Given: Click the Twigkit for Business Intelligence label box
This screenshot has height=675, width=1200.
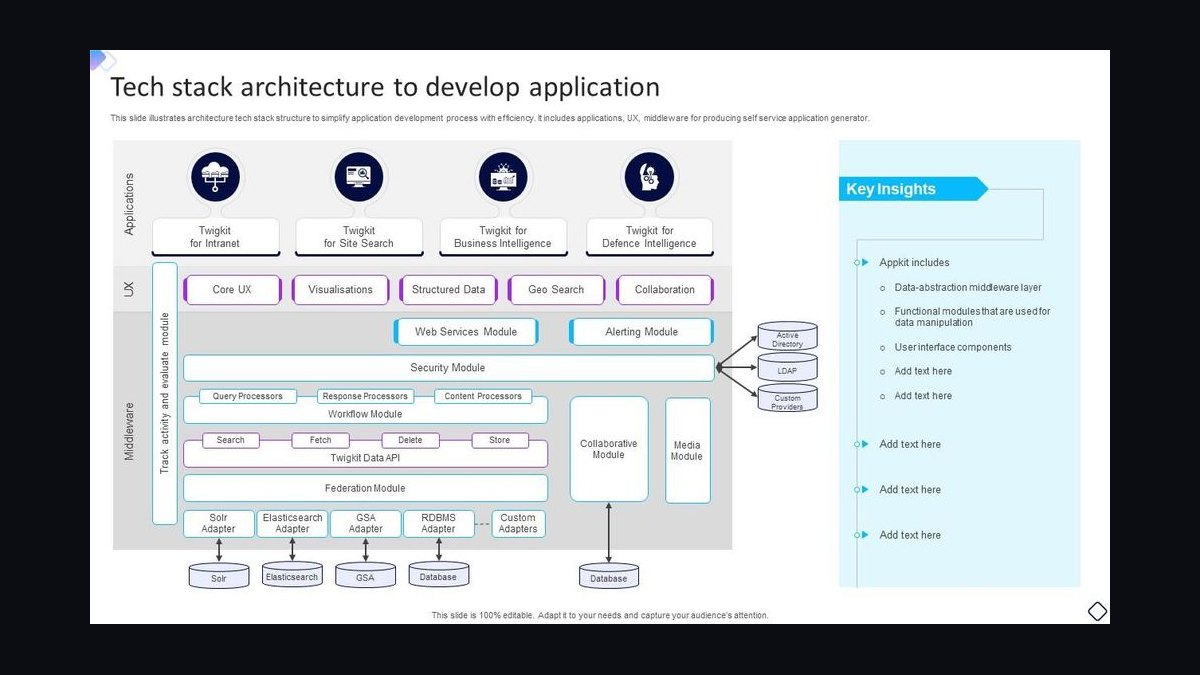Looking at the screenshot, I should point(503,237).
